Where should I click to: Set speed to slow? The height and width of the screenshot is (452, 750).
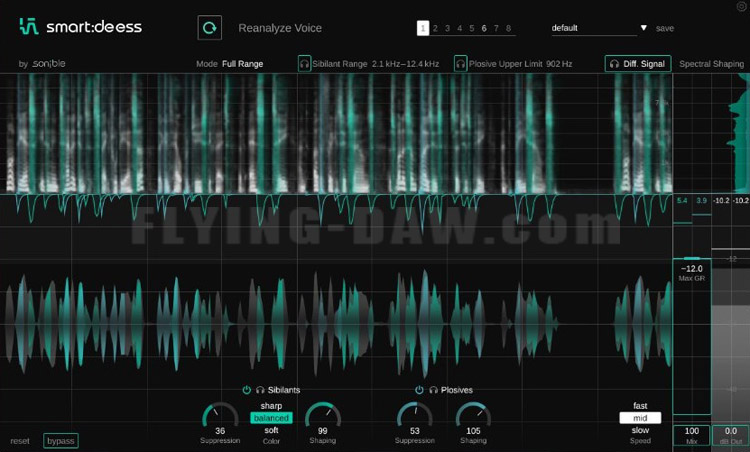(640, 430)
